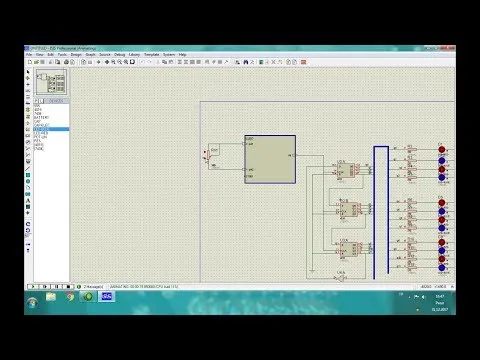Click the New Design toolbar icon
Image resolution: width=480 pixels, height=360 pixels.
pos(30,62)
